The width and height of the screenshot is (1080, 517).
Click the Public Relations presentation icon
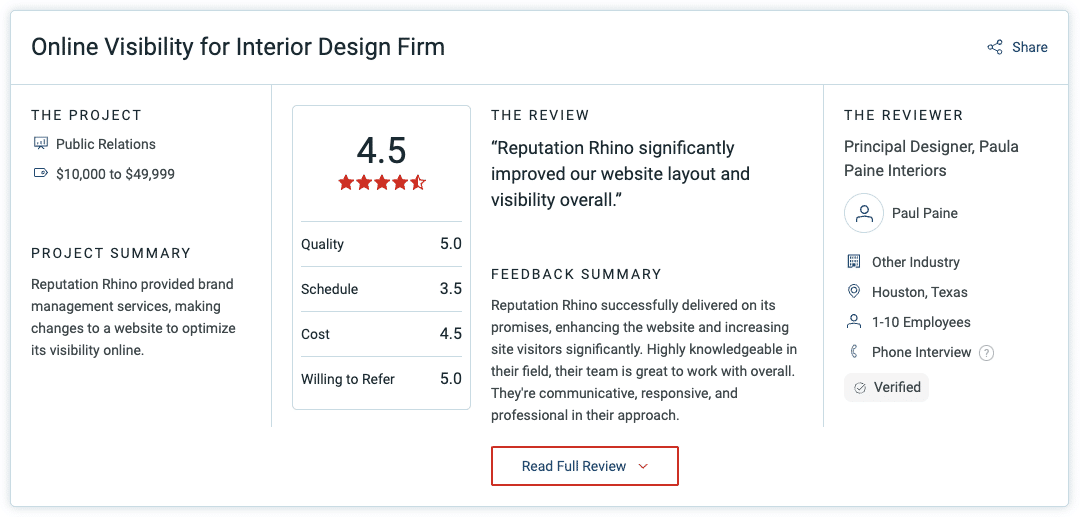pos(41,144)
